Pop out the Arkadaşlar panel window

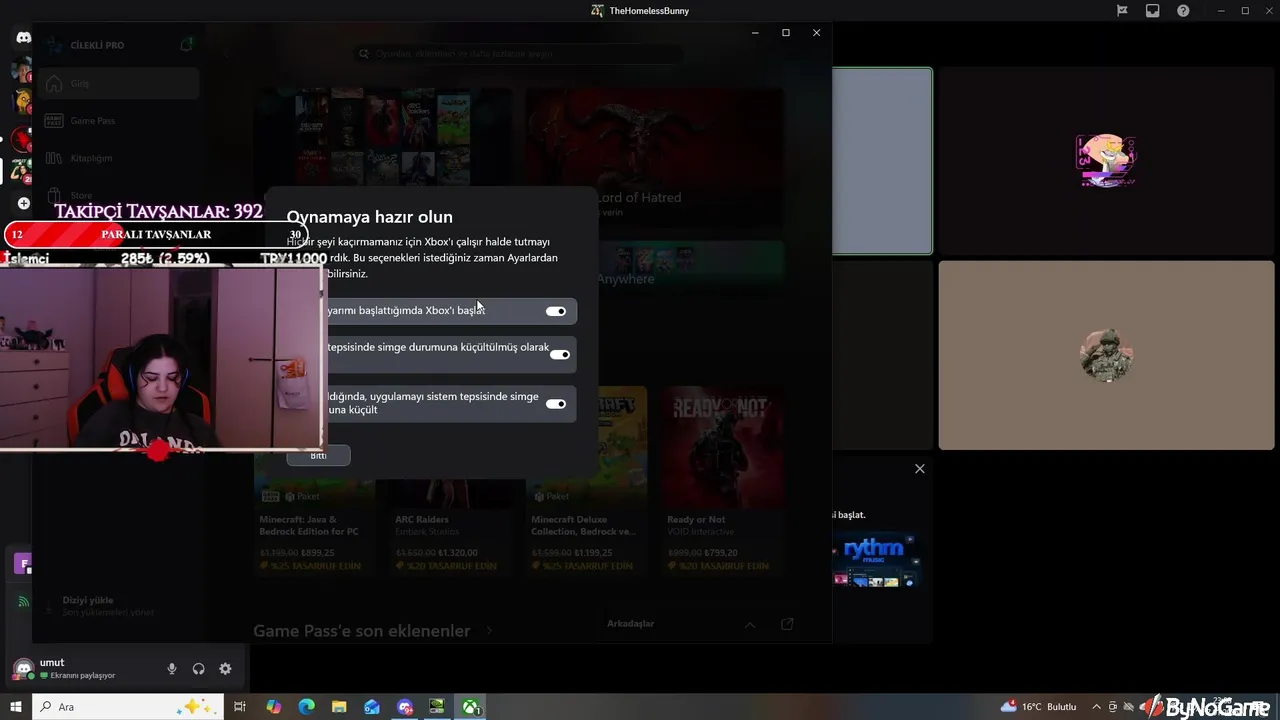click(787, 624)
